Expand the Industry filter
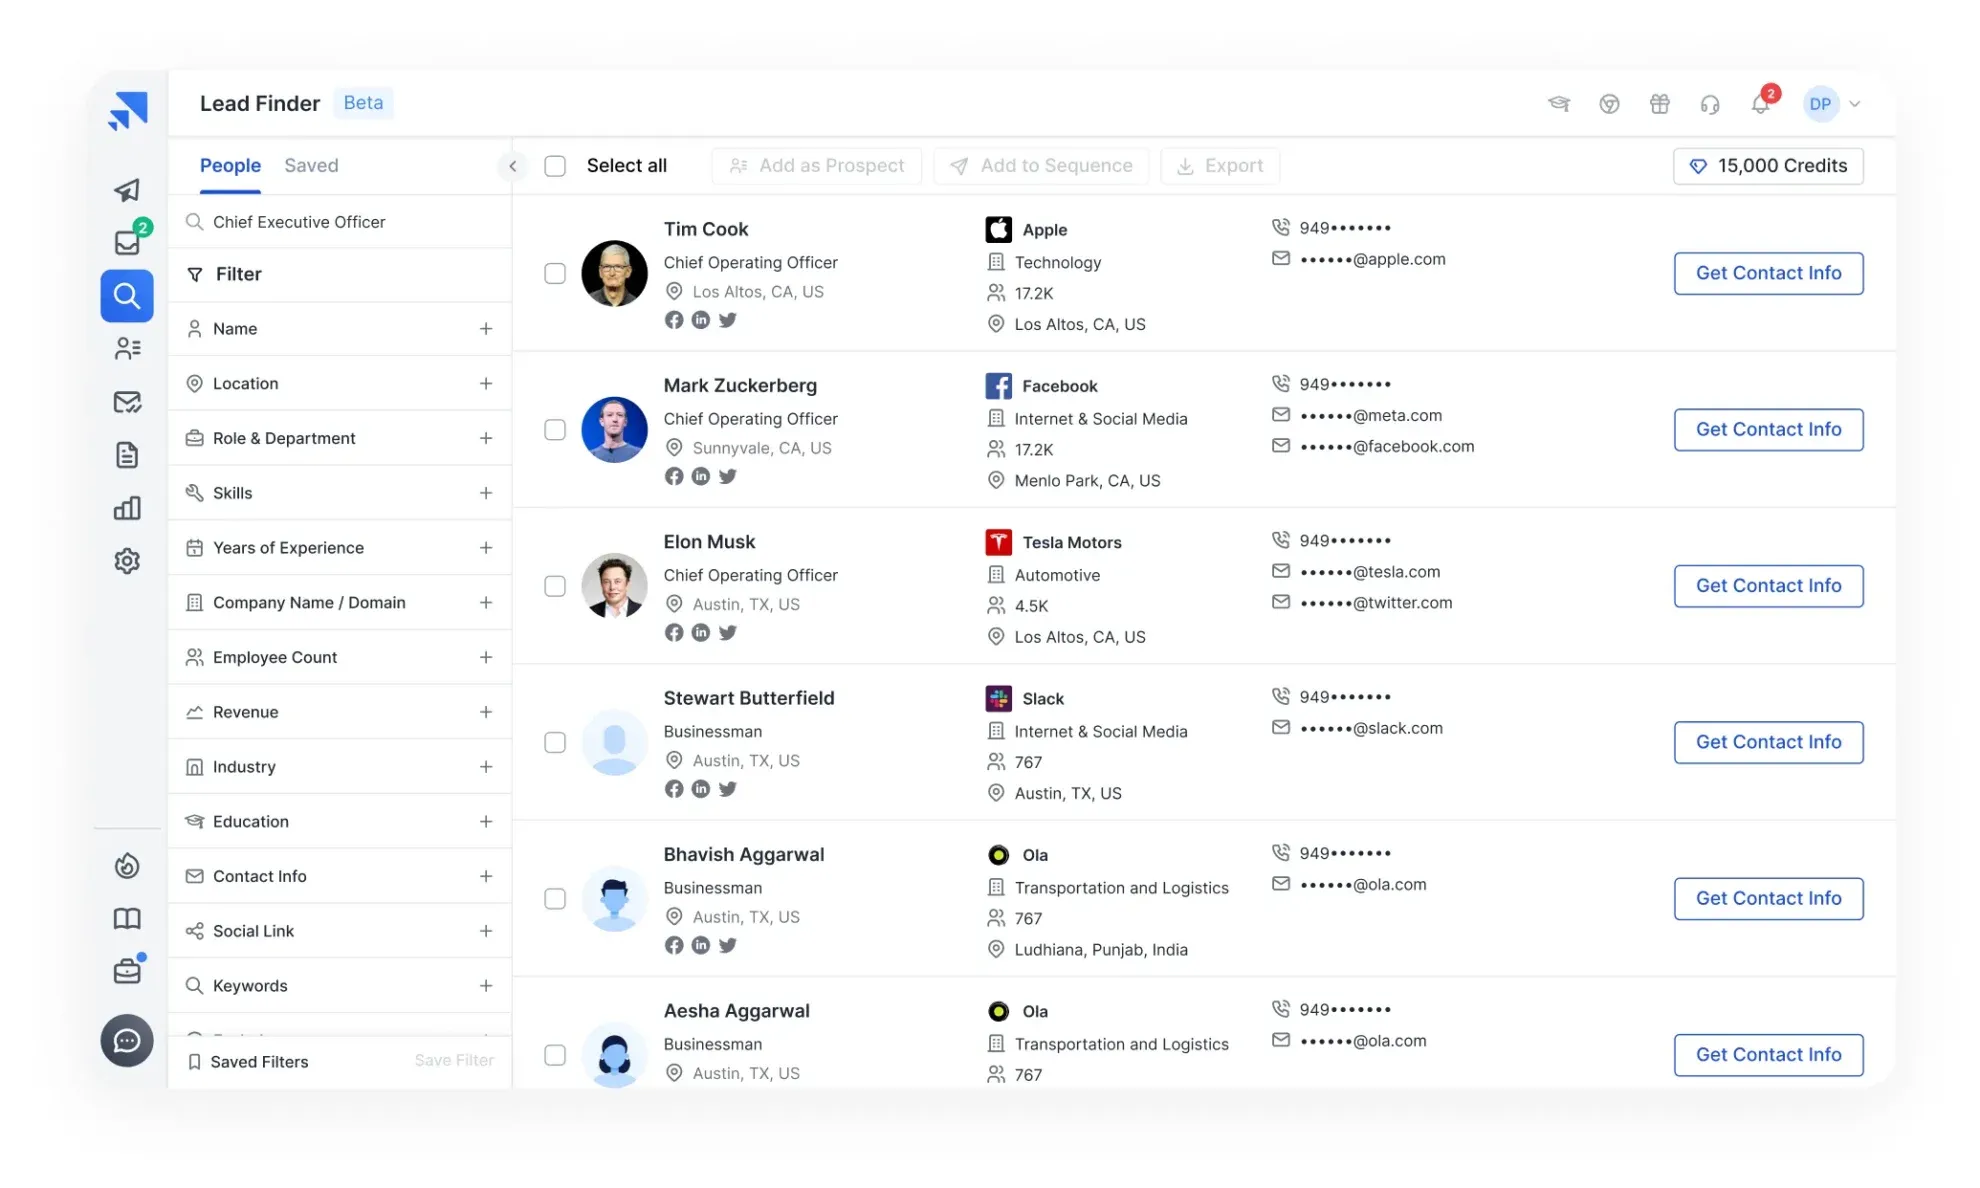 486,767
